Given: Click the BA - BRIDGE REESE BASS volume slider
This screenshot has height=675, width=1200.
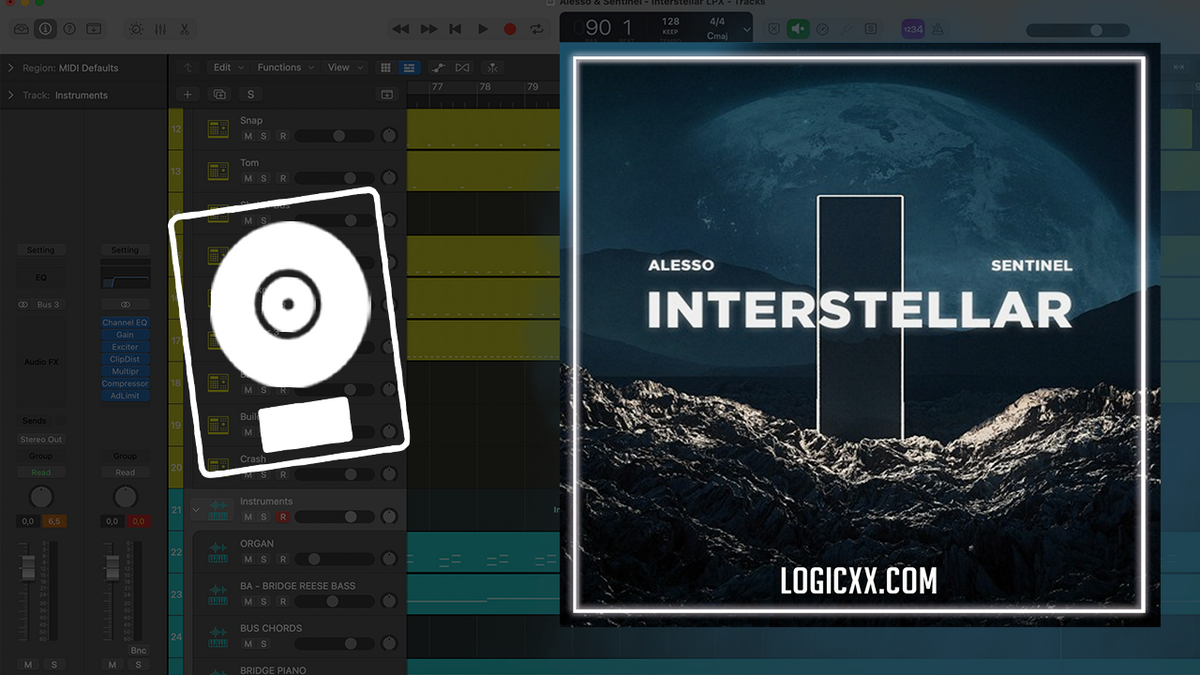Looking at the screenshot, I should [x=334, y=601].
